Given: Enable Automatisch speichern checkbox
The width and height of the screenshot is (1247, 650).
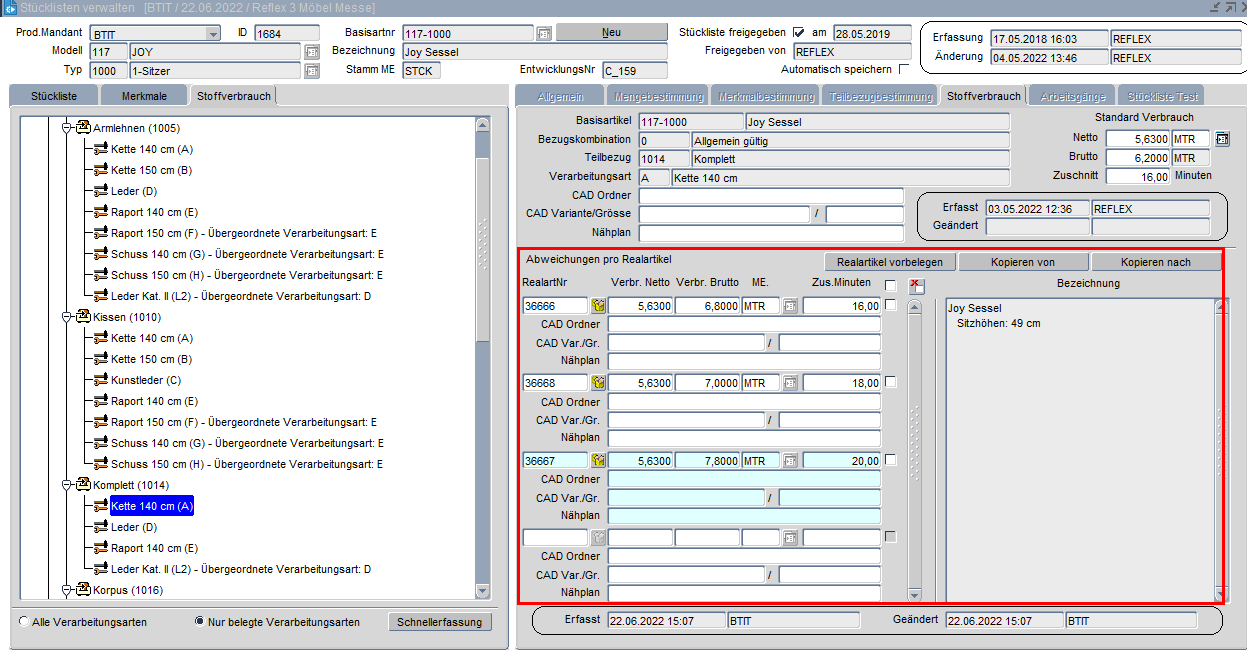Looking at the screenshot, I should [x=904, y=70].
